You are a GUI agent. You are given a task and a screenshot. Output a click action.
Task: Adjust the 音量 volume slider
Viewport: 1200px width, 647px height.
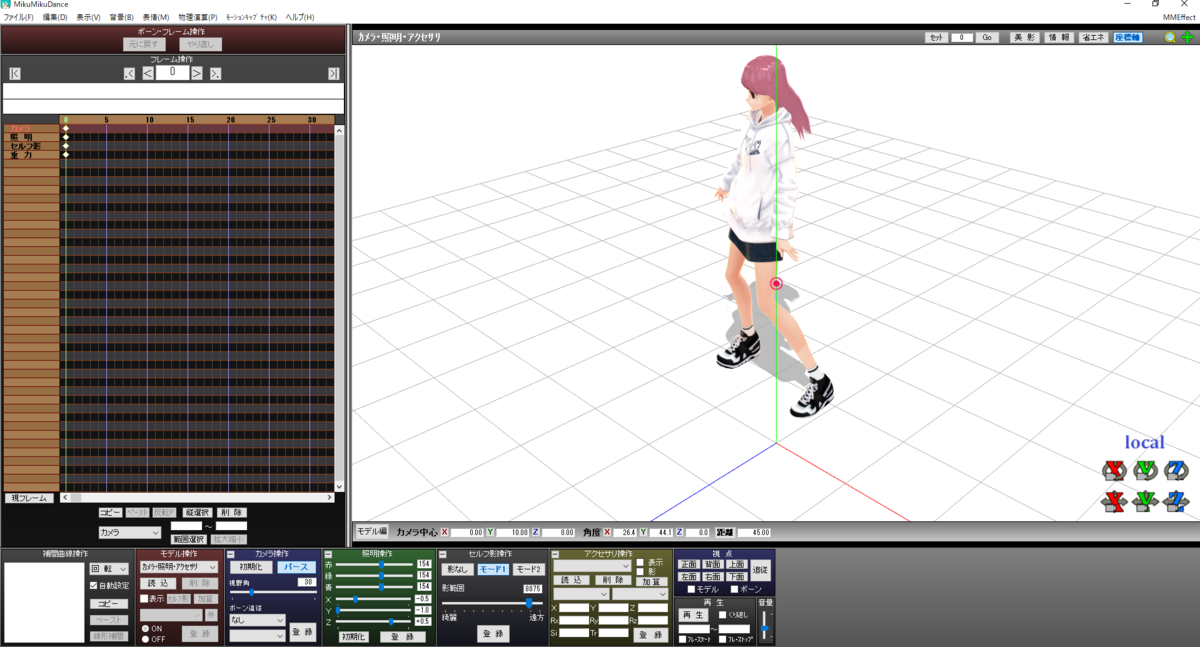point(765,626)
